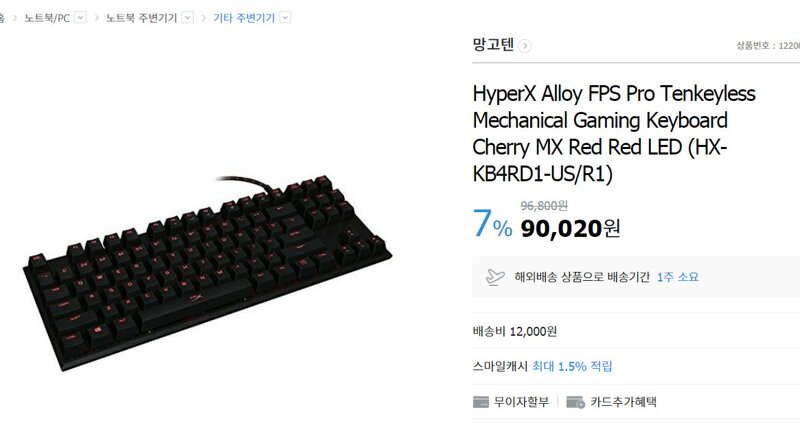800x423 pixels.
Task: Click the airplane overseas shipping icon
Action: click(x=495, y=277)
